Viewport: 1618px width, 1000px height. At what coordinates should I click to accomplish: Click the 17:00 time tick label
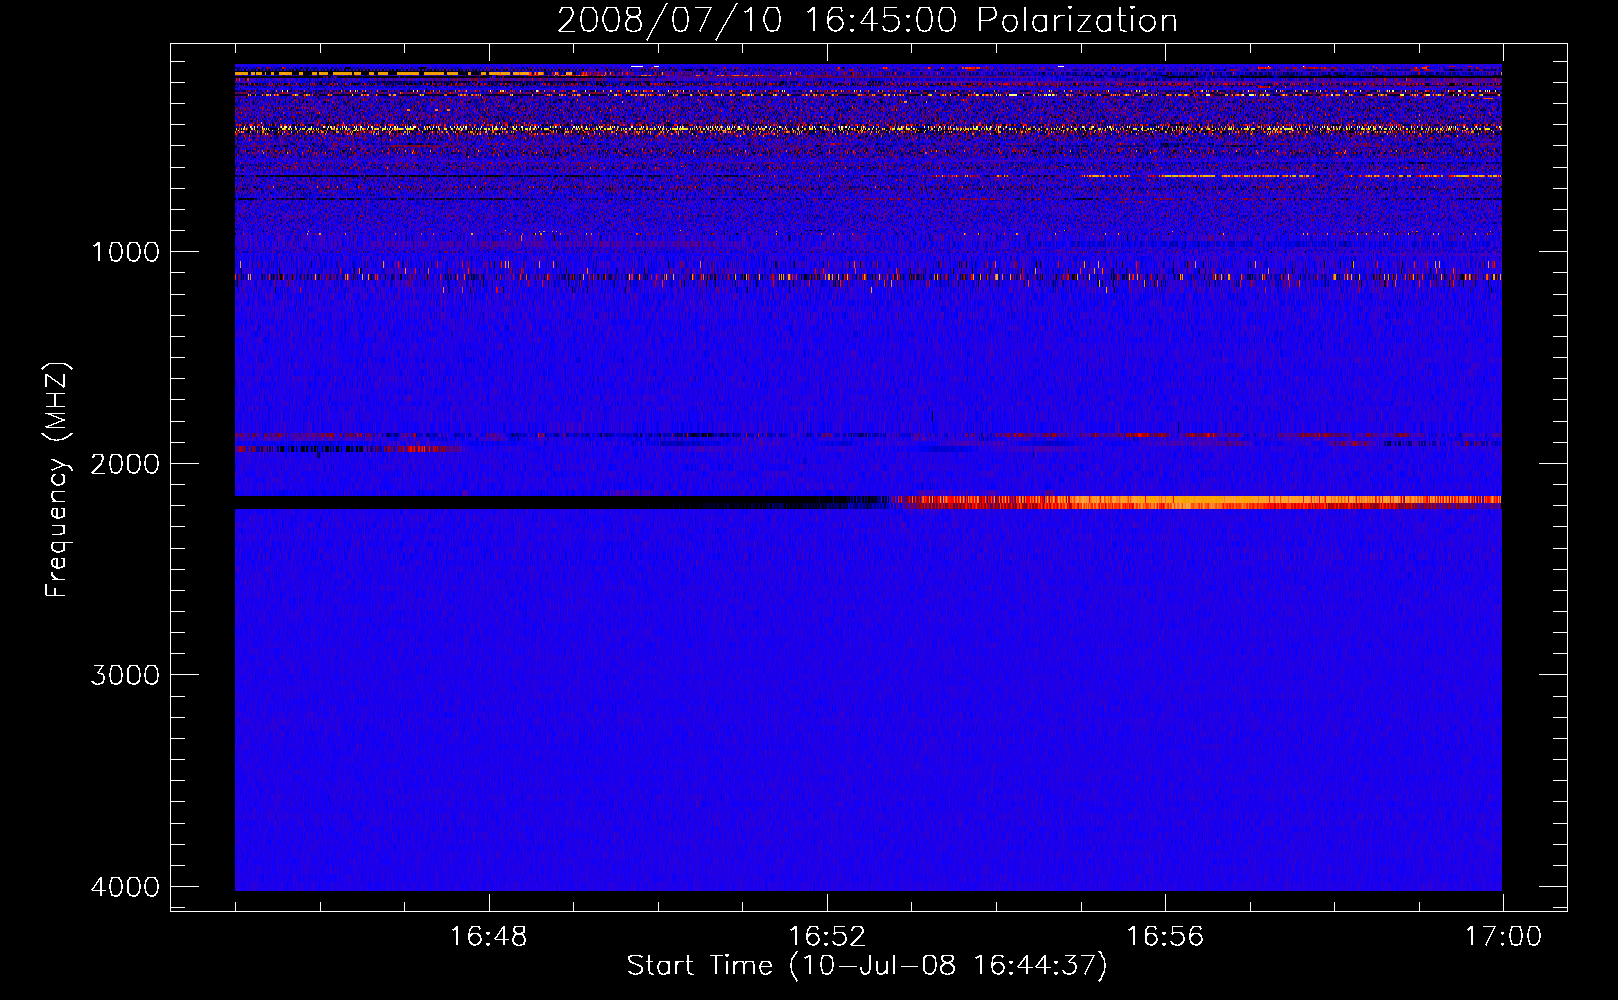click(x=1502, y=937)
